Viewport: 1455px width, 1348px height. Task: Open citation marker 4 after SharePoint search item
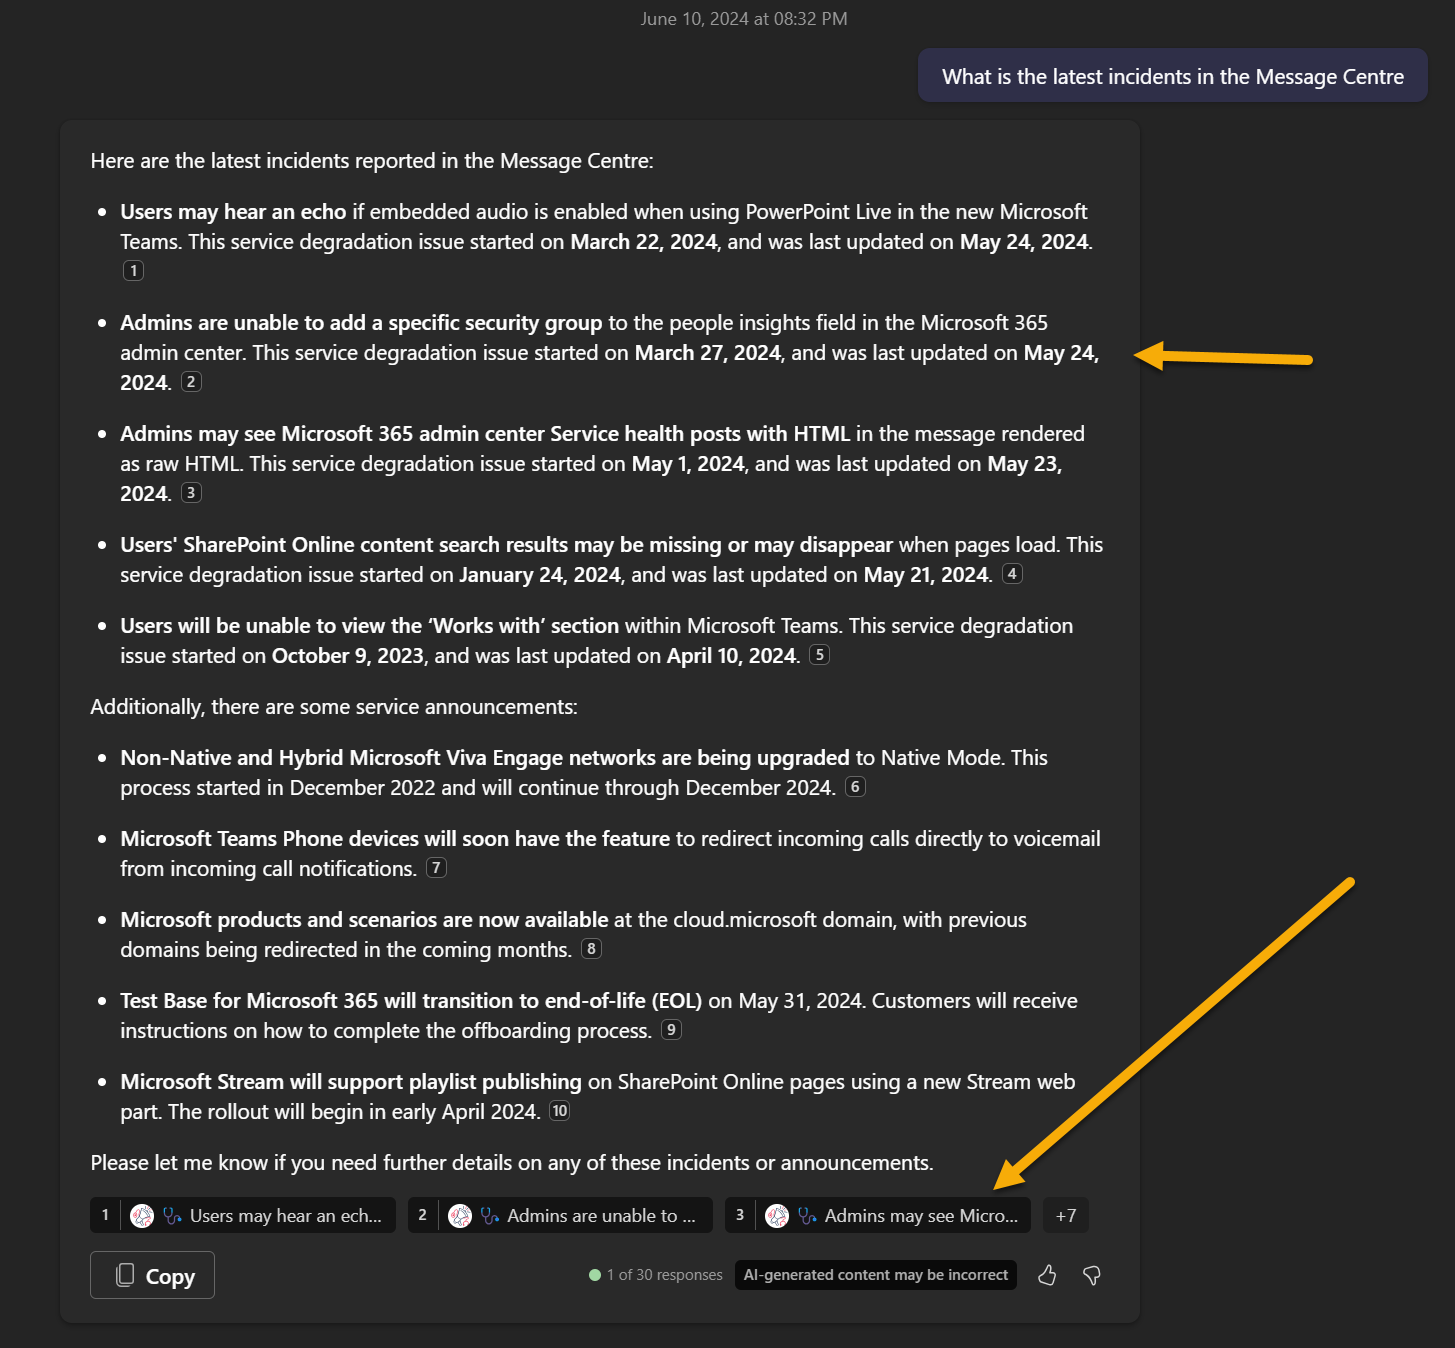tap(1012, 574)
